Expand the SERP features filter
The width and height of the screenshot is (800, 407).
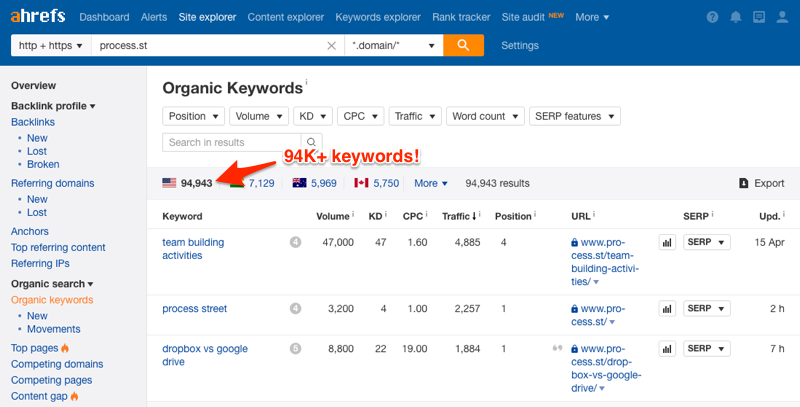574,116
